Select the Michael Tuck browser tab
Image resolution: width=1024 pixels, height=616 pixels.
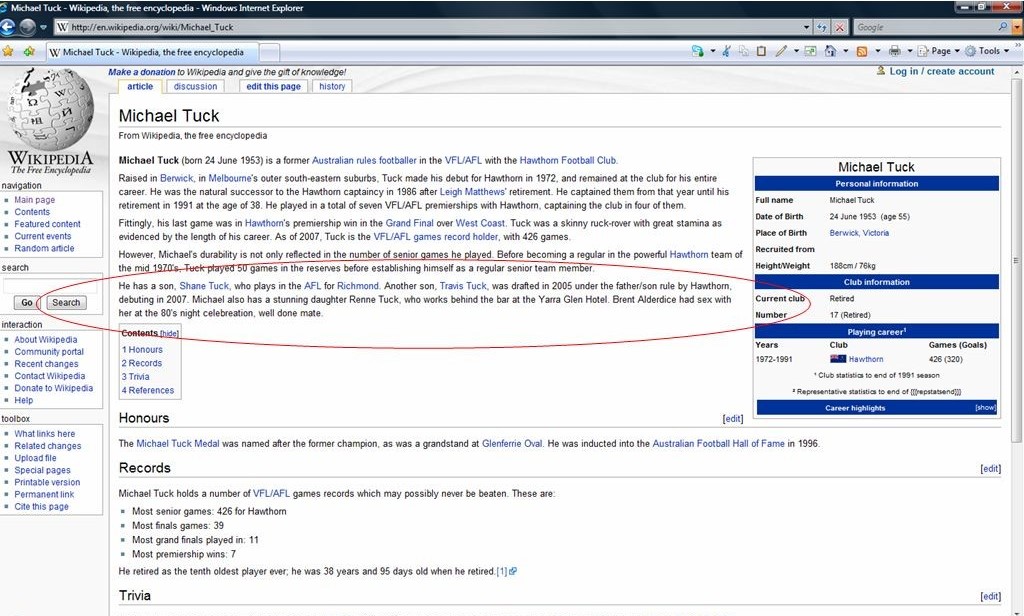pyautogui.click(x=153, y=52)
